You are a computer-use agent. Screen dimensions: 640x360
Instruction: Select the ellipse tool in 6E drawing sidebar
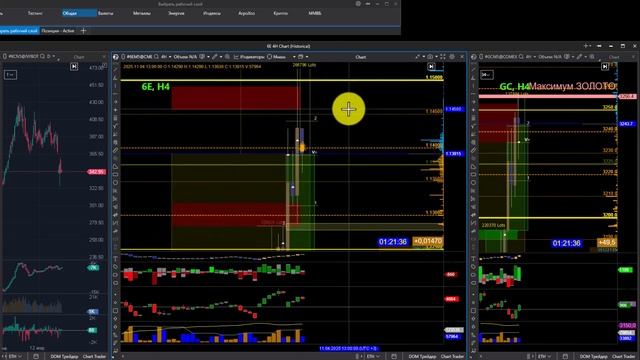(x=116, y=182)
